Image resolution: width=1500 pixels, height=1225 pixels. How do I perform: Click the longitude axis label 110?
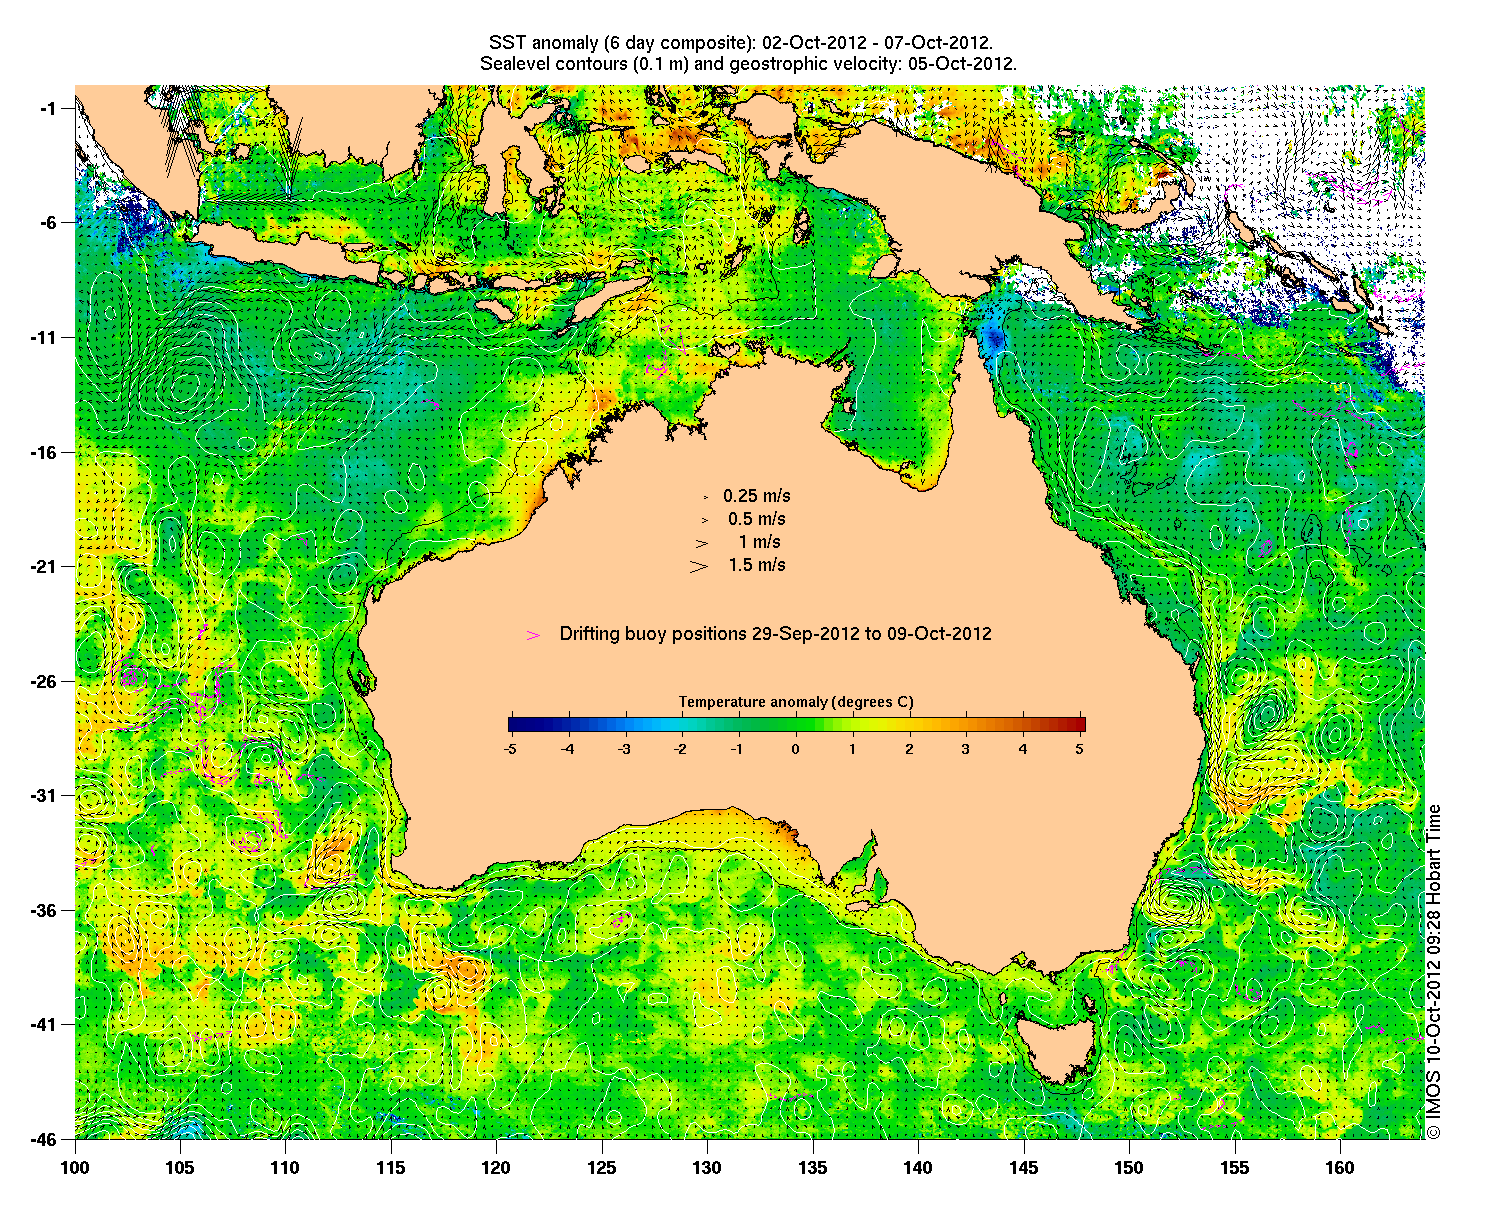pos(285,1167)
